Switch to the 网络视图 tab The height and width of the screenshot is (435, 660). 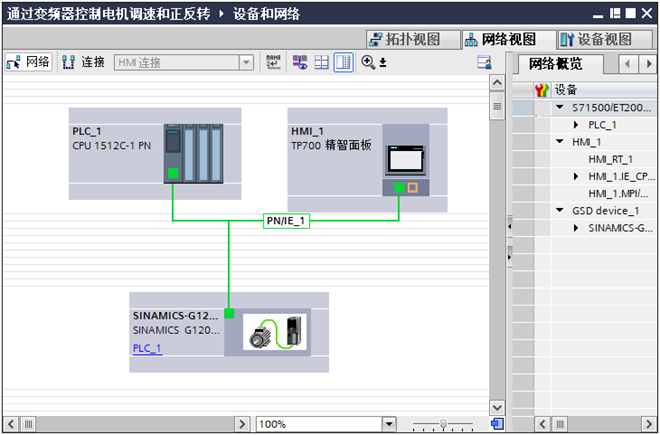tap(508, 40)
